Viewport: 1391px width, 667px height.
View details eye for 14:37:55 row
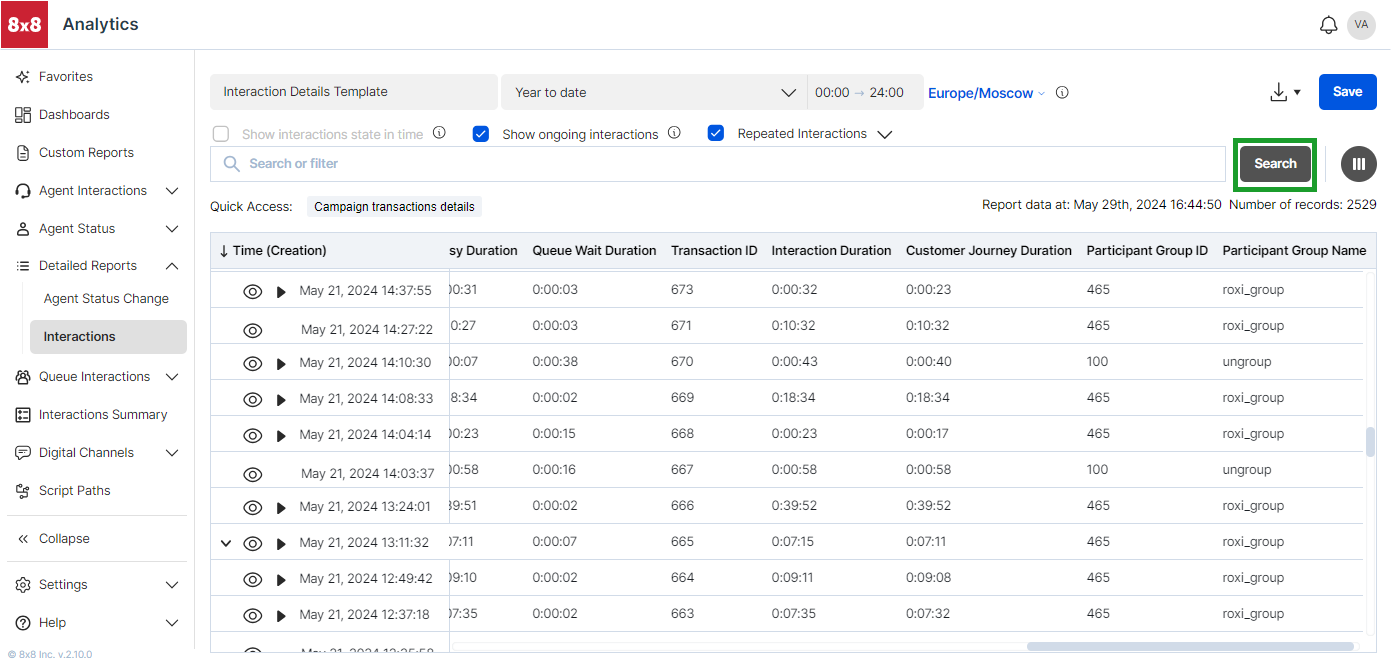253,291
